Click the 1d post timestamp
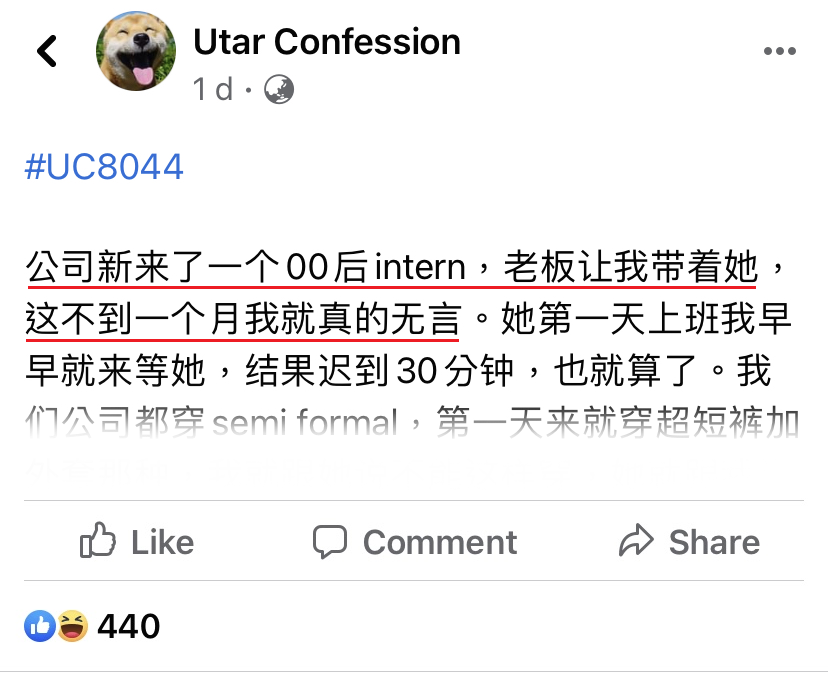 [x=211, y=90]
